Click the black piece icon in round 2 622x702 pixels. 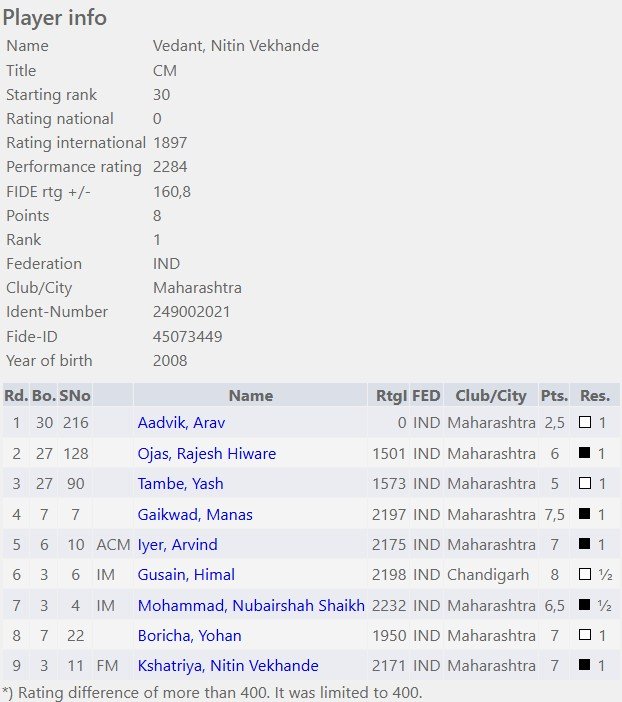click(x=584, y=452)
